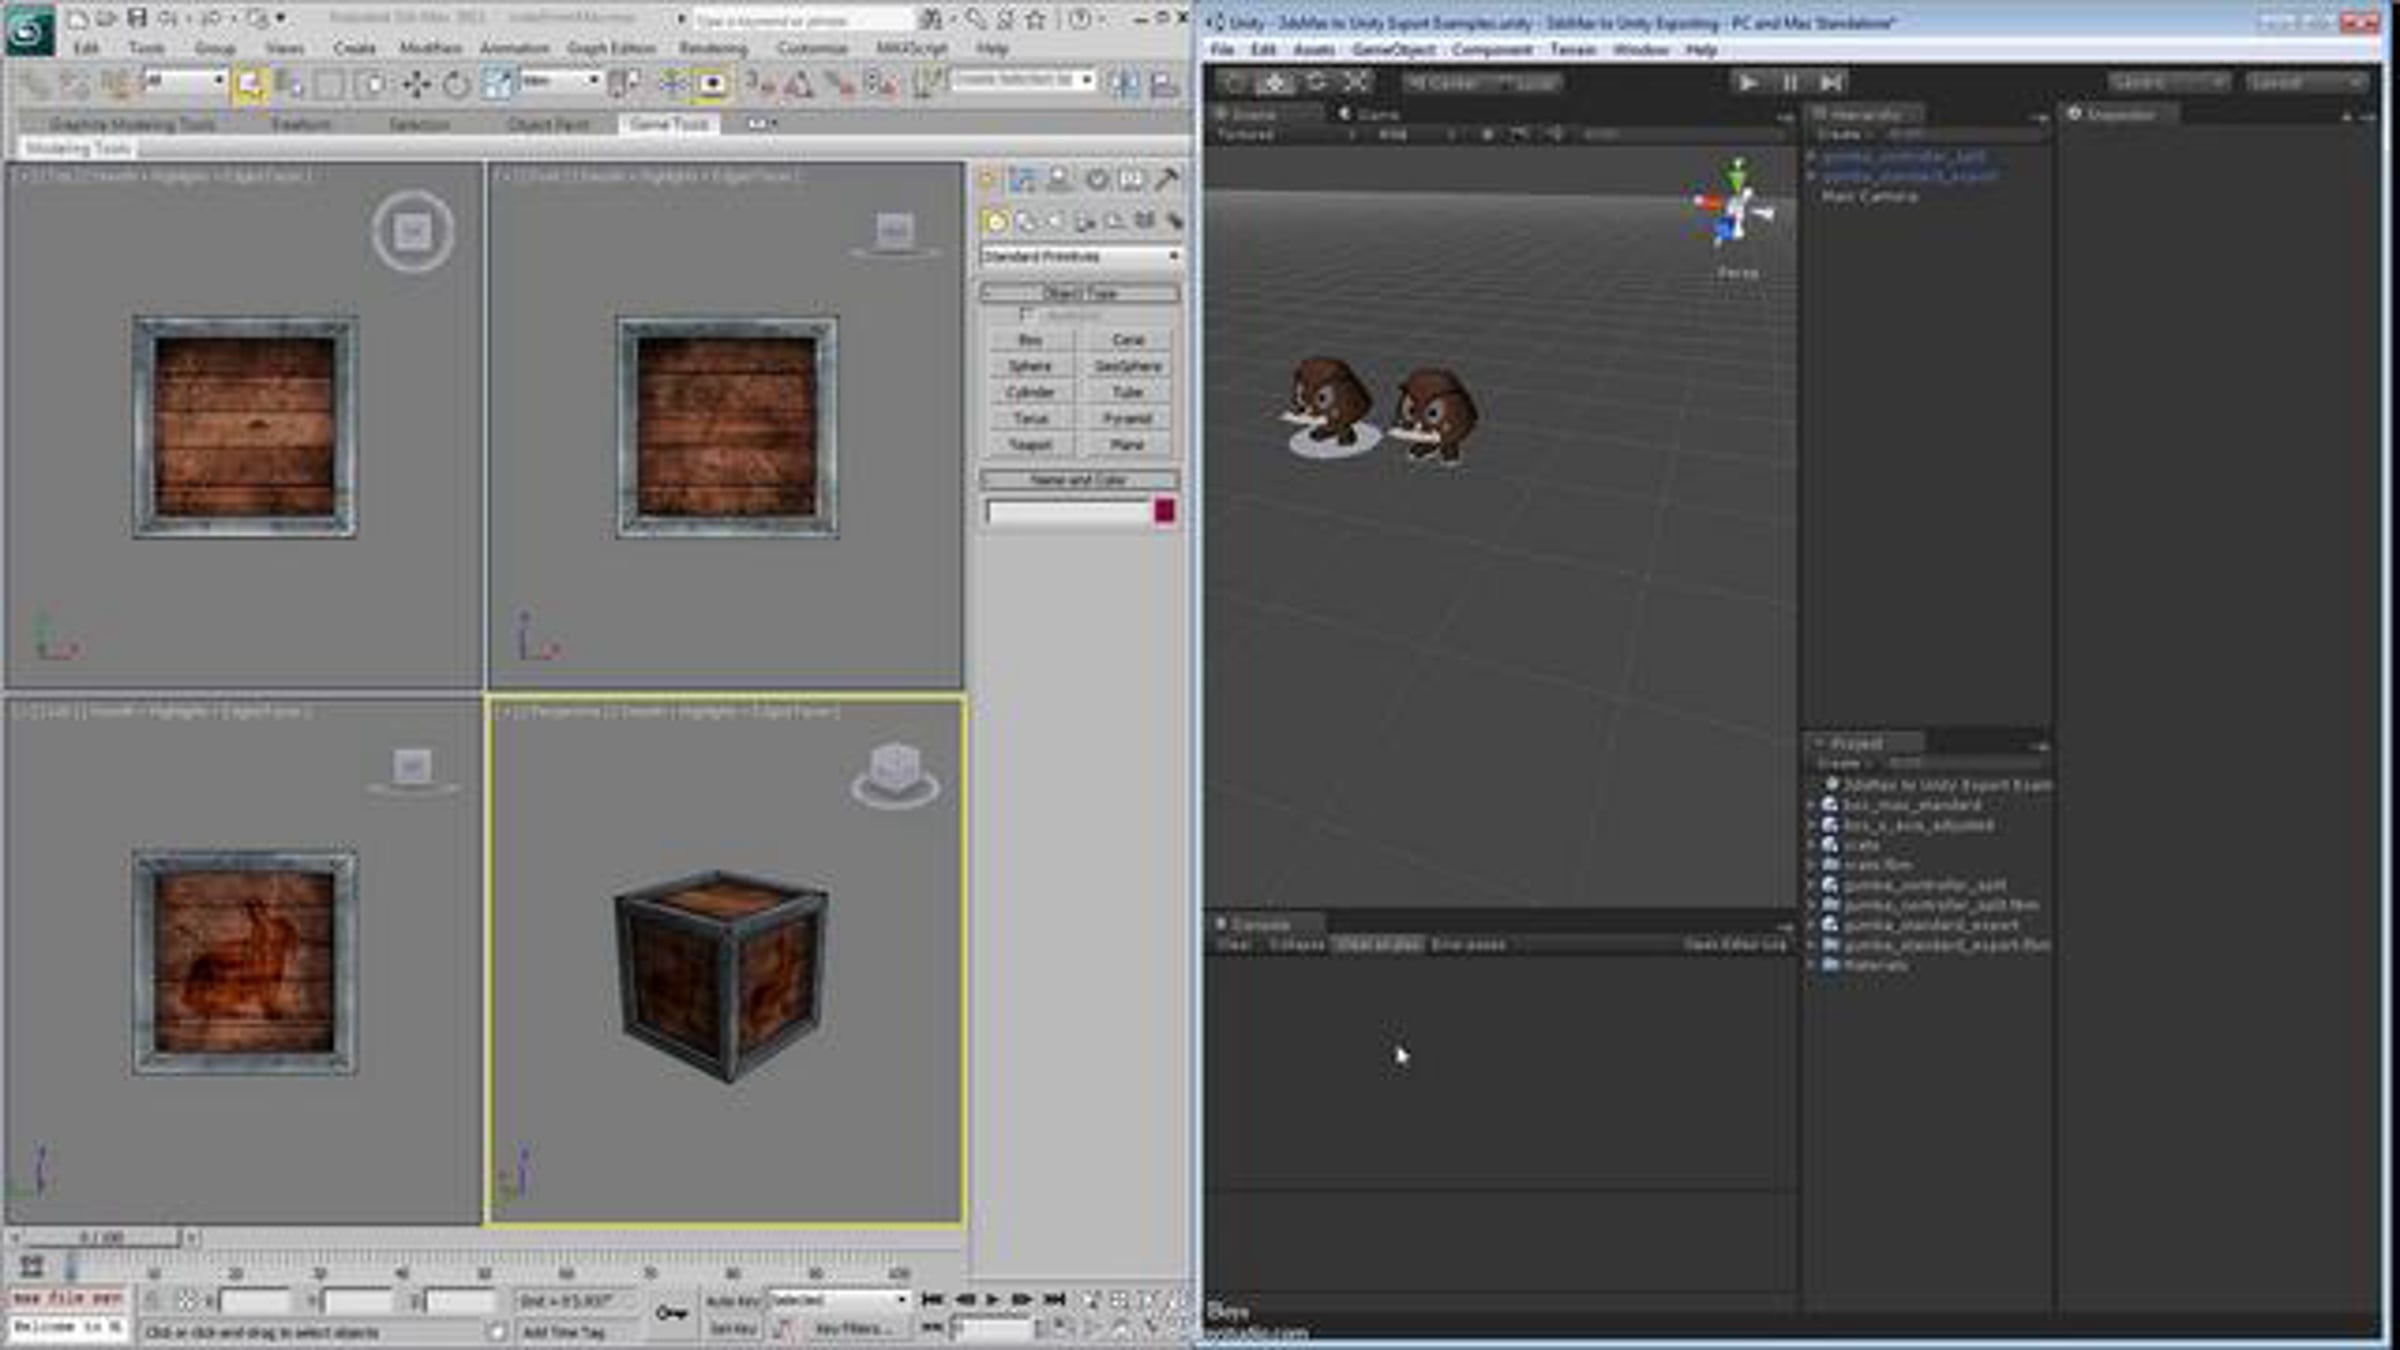The width and height of the screenshot is (2400, 1350).
Task: Open the reference coordinate system dropdown
Action: pyautogui.click(x=560, y=80)
